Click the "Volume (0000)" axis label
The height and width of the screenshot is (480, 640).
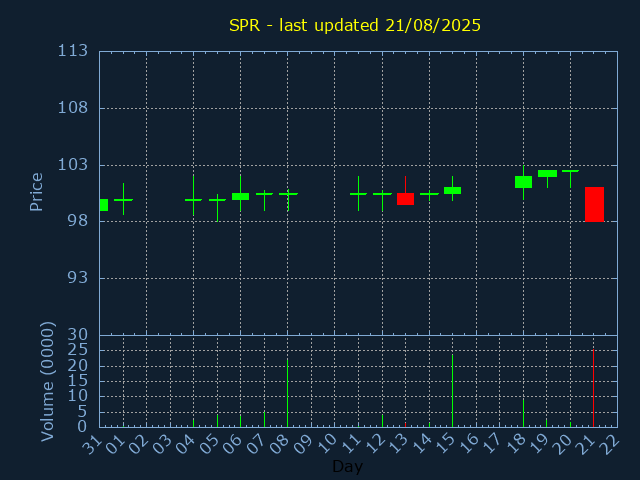coord(47,382)
